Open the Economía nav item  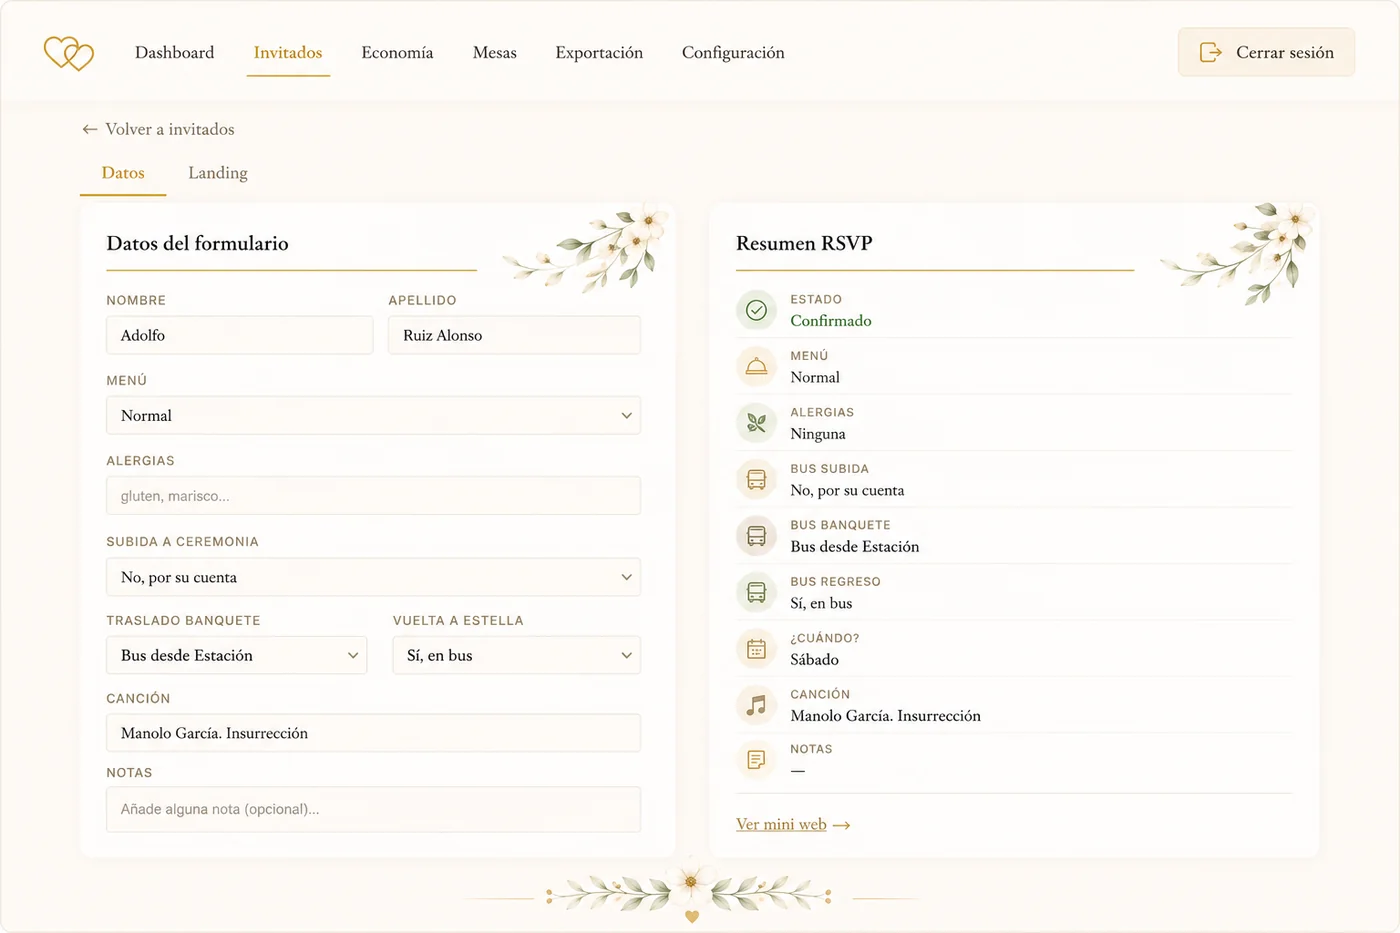coord(397,52)
